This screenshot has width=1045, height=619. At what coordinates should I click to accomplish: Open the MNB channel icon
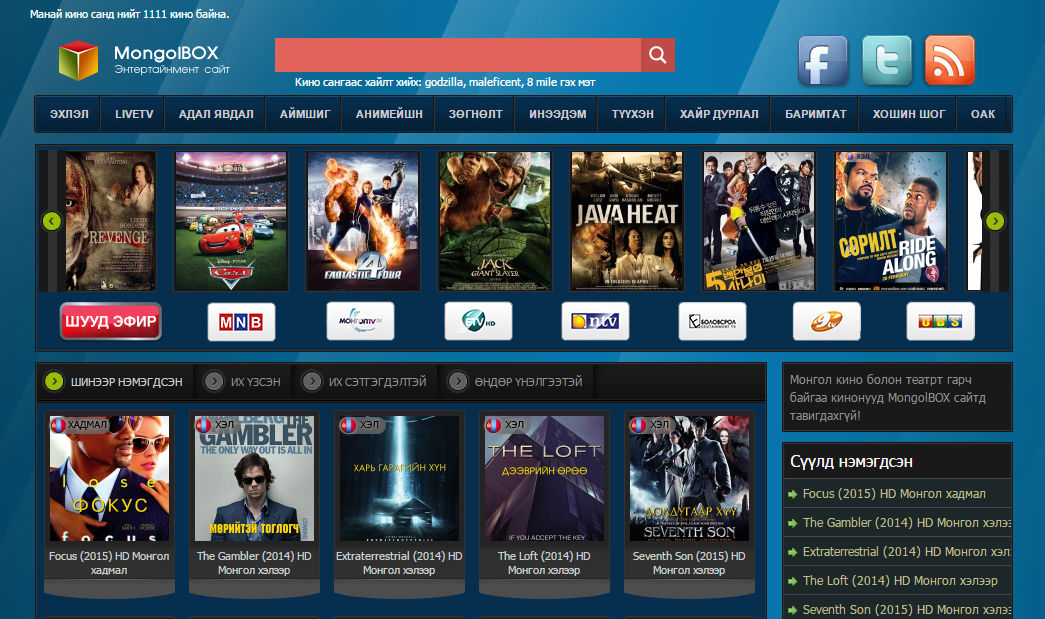point(241,322)
